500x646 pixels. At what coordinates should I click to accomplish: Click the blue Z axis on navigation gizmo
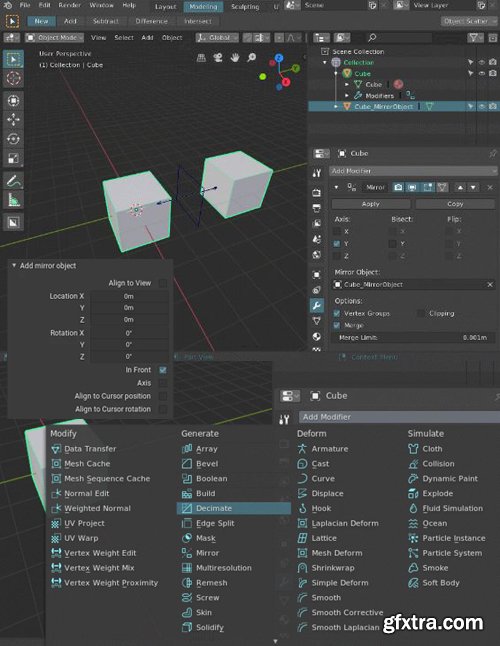tap(279, 58)
